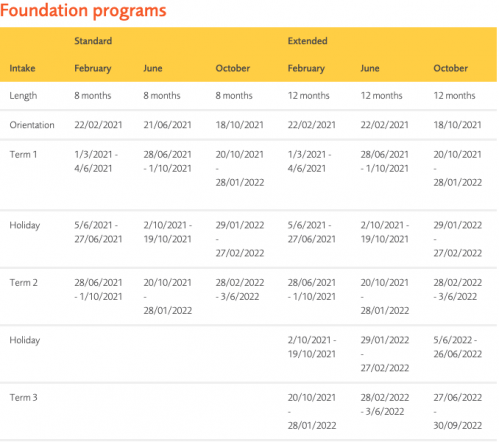The image size is (499, 442).
Task: Click Extended October Term 3 end date 30/09/2022
Action: point(457,426)
